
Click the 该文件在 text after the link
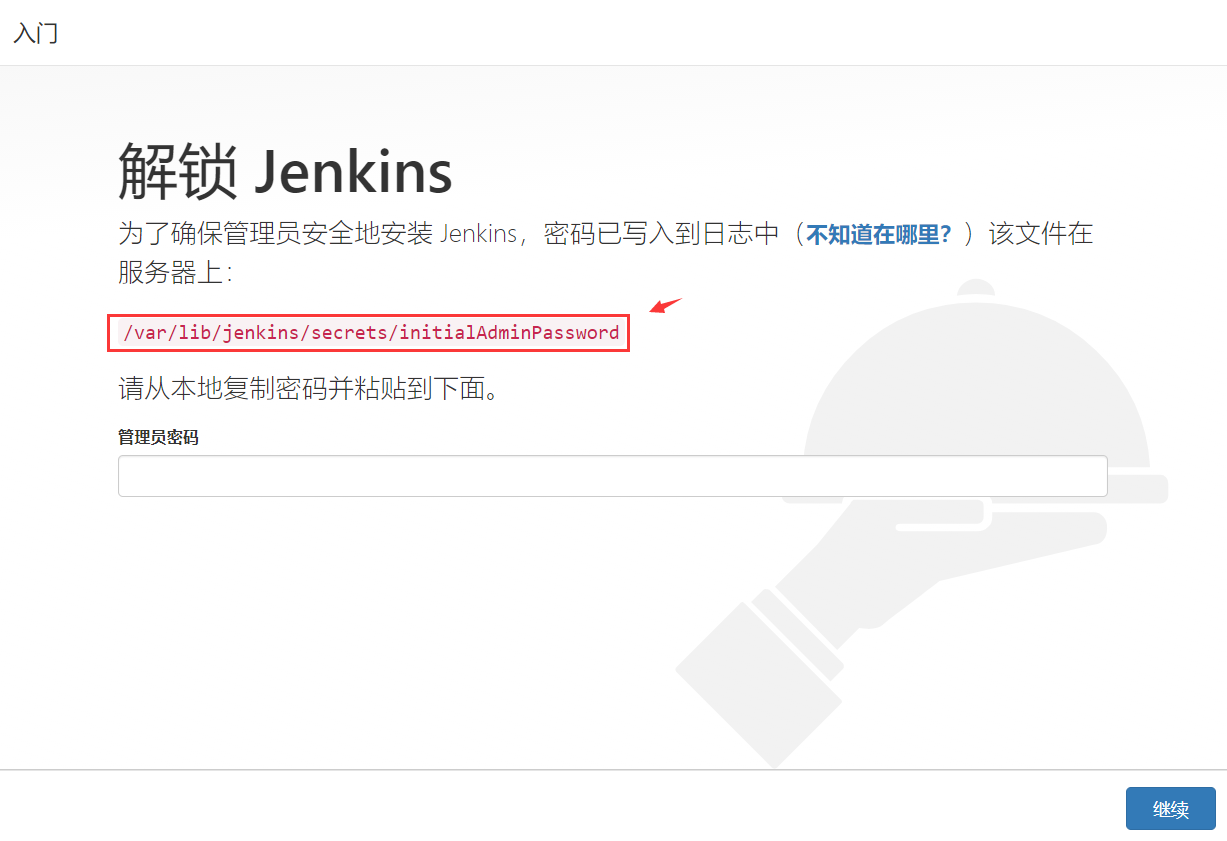tap(1041, 235)
